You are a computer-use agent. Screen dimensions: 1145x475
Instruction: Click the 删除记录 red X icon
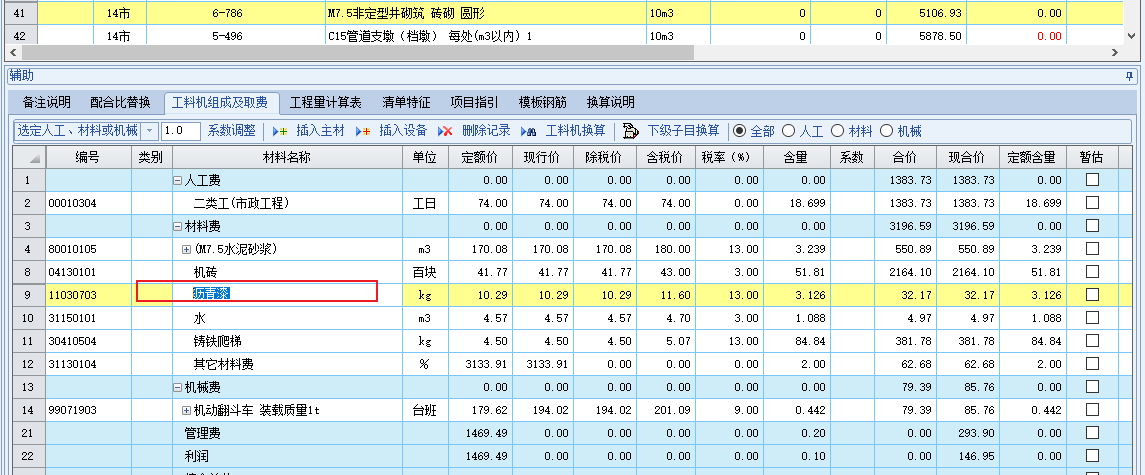tap(445, 132)
